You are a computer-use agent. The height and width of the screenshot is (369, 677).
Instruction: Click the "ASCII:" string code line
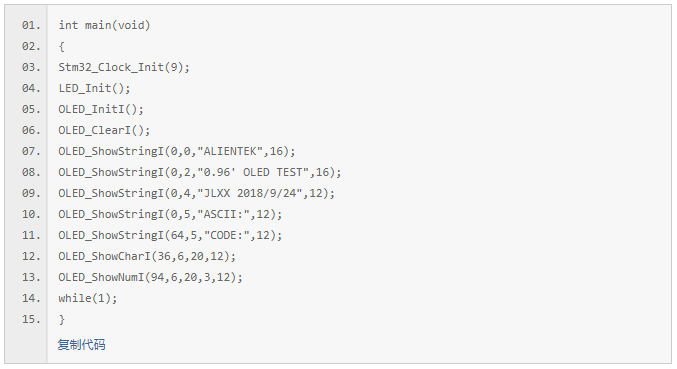tap(170, 214)
